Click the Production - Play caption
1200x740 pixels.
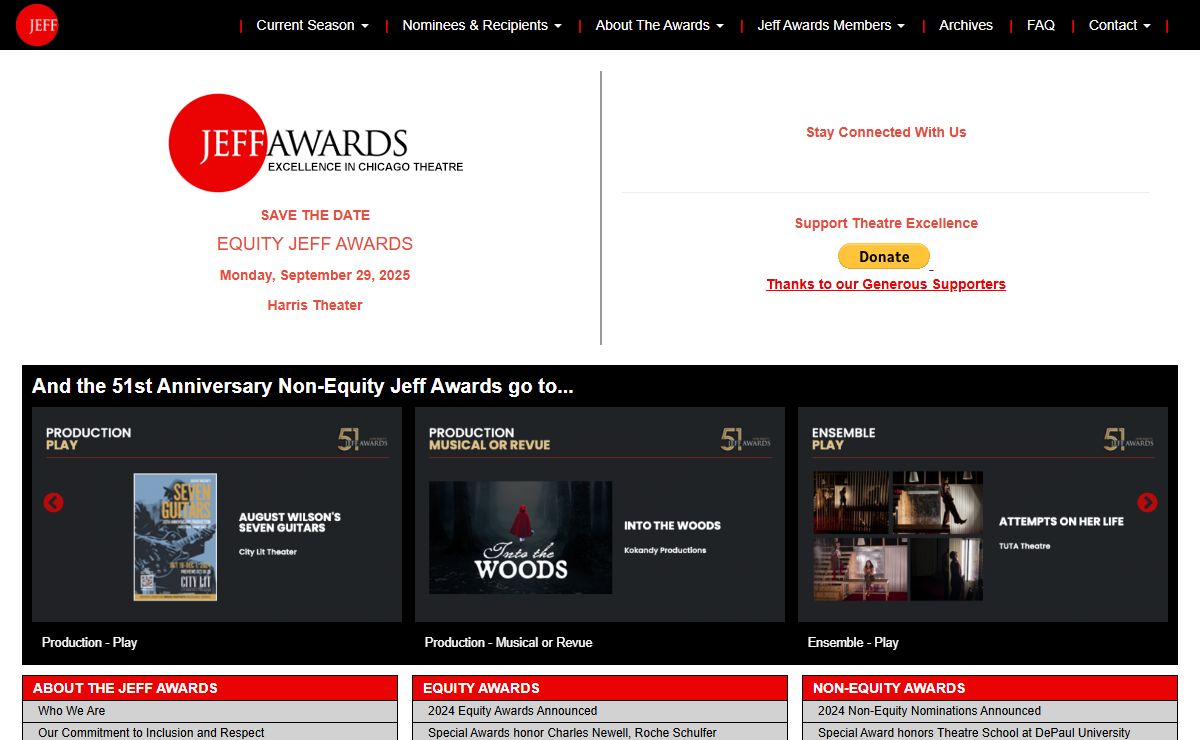tap(89, 642)
